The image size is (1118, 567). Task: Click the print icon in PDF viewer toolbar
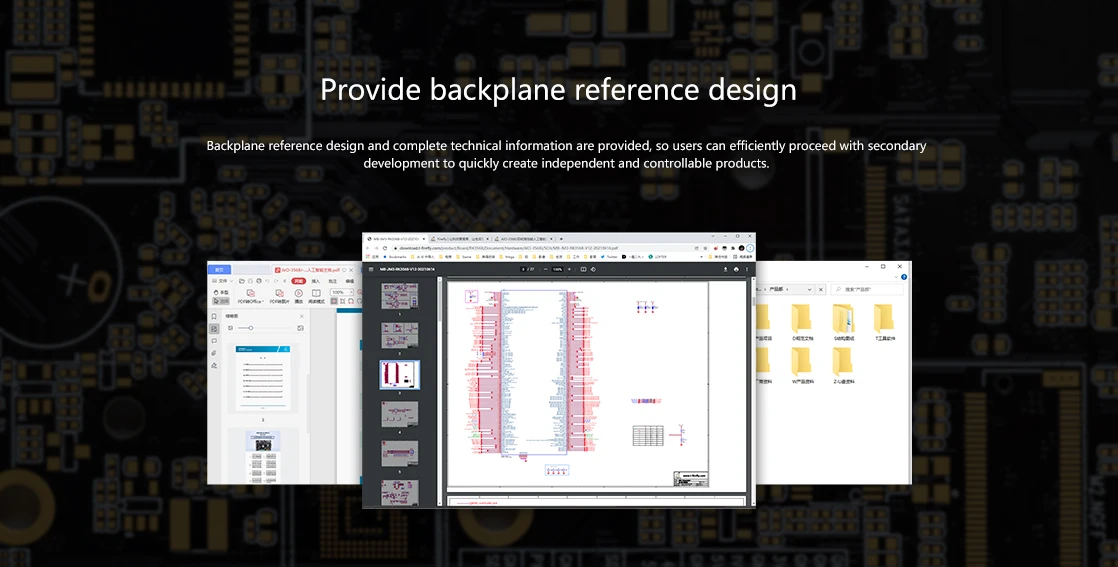tap(736, 269)
